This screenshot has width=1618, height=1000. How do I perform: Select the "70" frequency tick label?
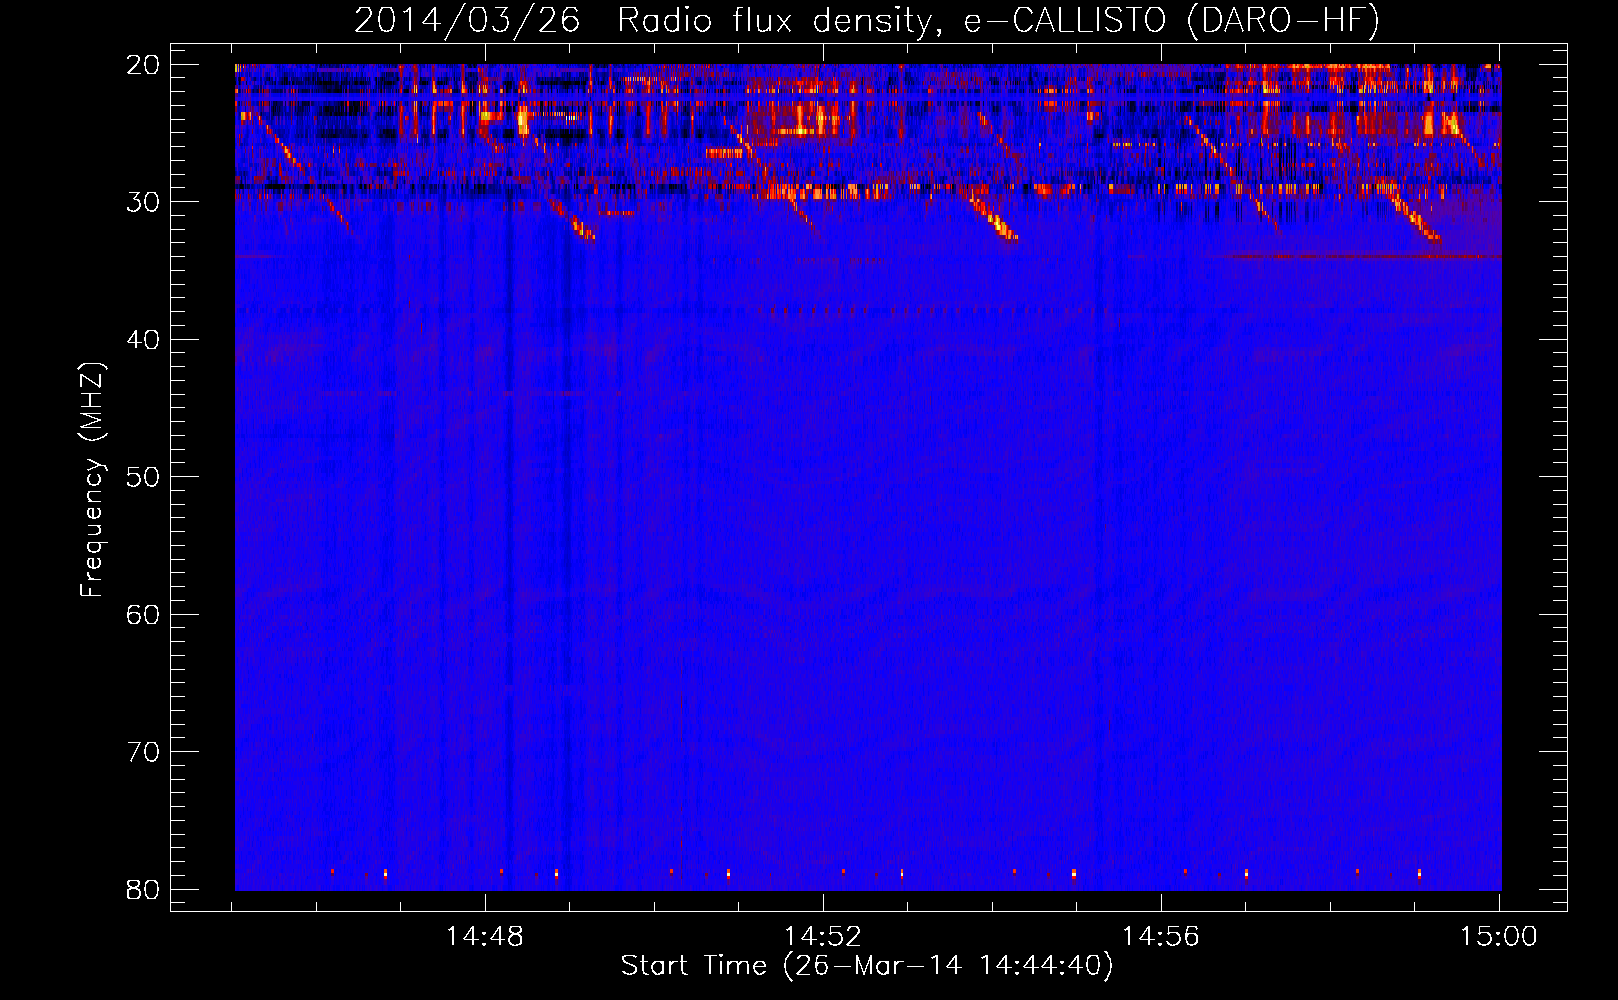tap(144, 752)
